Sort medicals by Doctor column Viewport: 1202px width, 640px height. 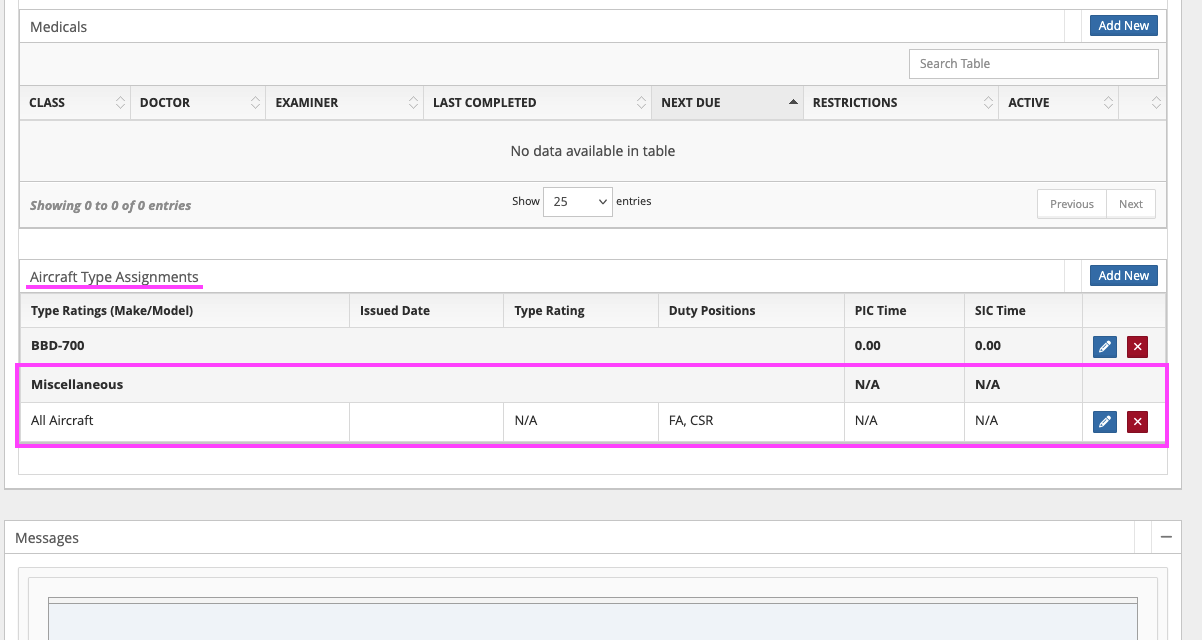[198, 103]
